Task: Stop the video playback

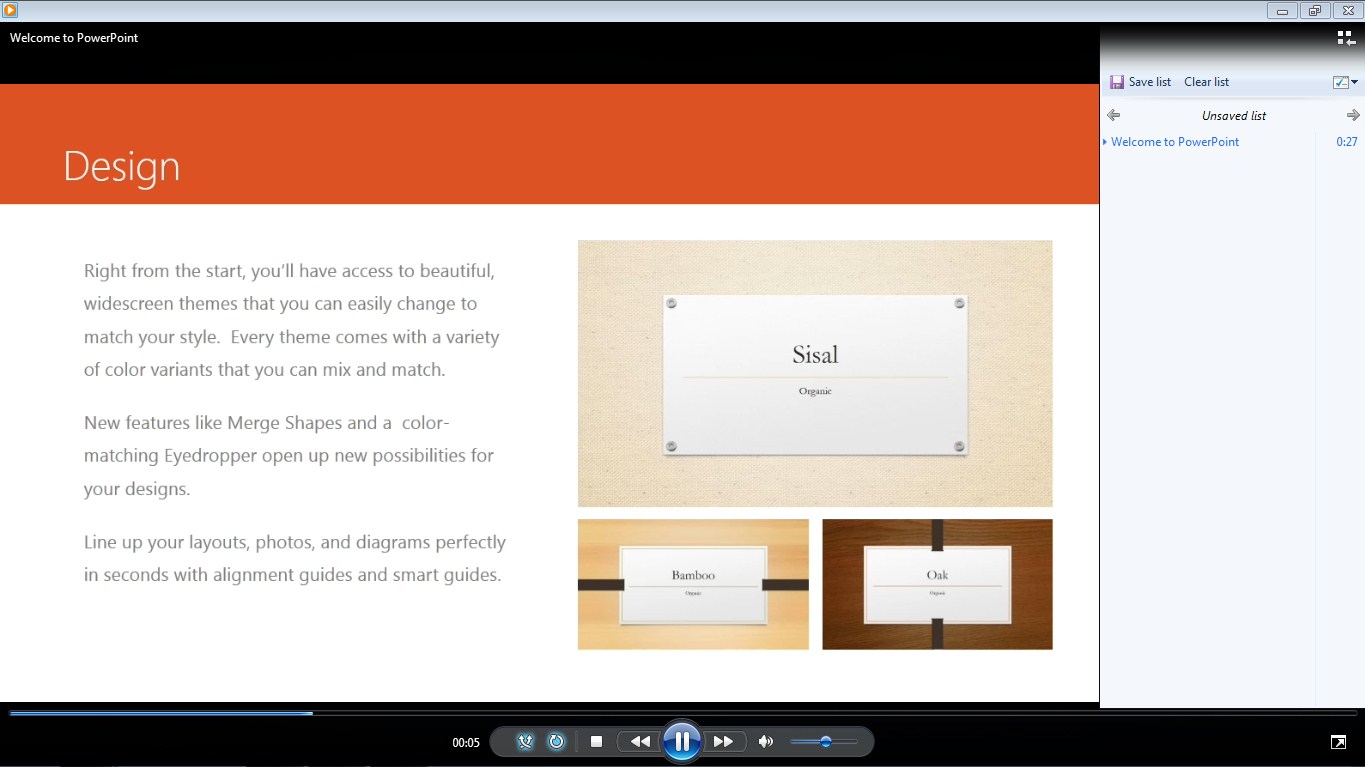Action: click(597, 741)
